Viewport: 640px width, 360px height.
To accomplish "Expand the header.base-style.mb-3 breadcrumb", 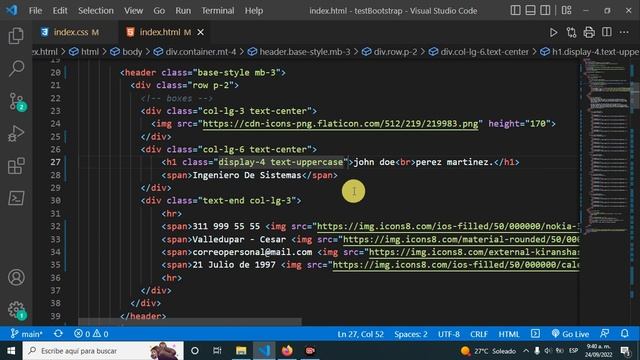I will (x=300, y=52).
